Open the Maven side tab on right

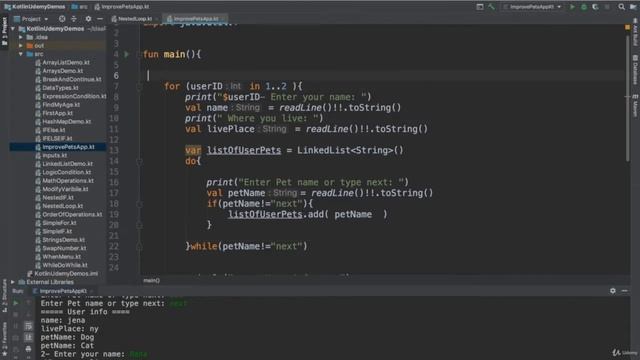click(x=636, y=106)
